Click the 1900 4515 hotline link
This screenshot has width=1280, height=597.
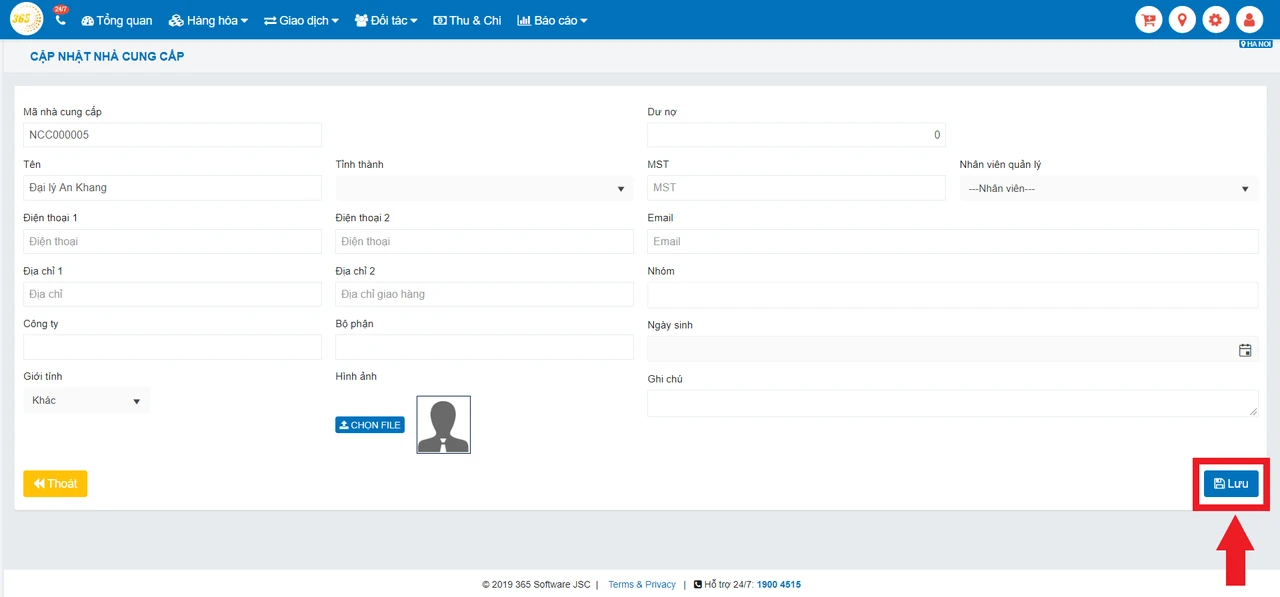click(x=778, y=585)
